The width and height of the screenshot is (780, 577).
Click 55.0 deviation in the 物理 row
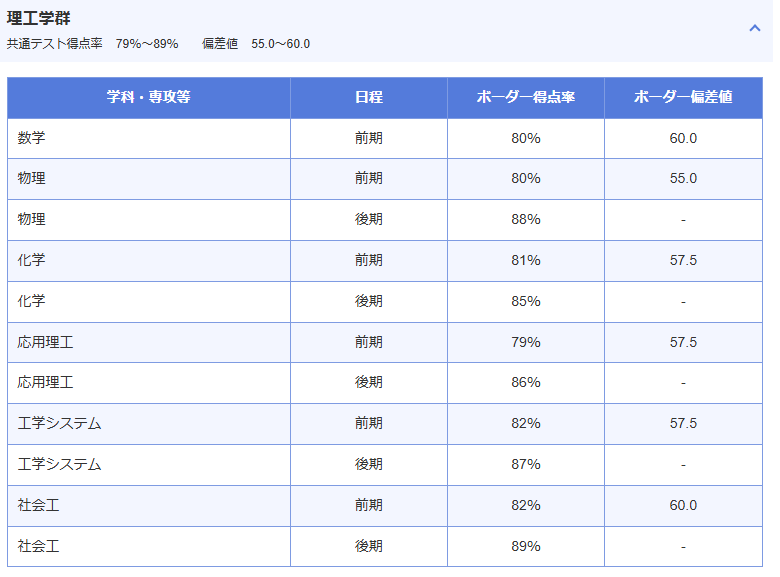point(683,179)
